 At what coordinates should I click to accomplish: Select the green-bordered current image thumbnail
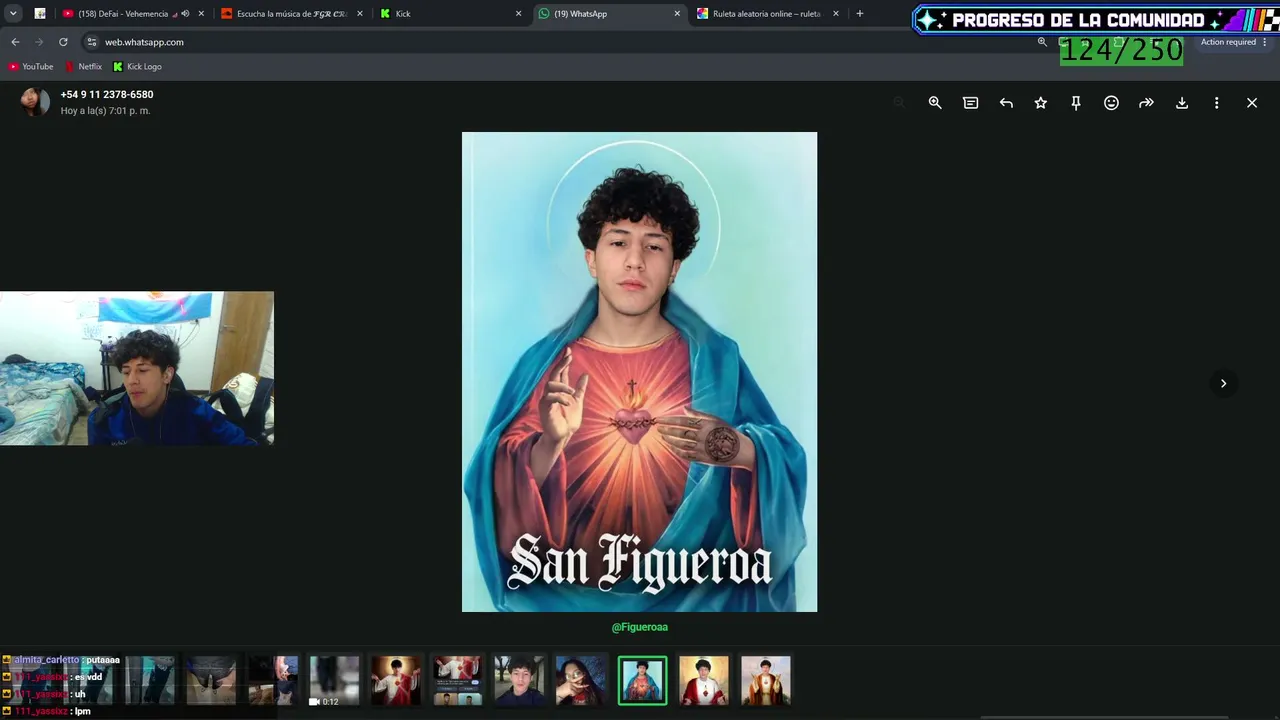(642, 681)
